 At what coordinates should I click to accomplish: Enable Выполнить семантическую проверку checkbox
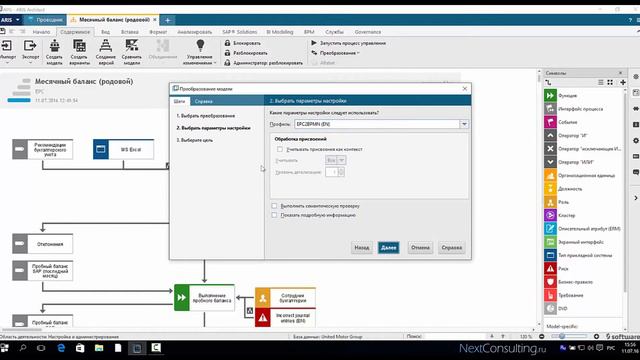pyautogui.click(x=274, y=206)
